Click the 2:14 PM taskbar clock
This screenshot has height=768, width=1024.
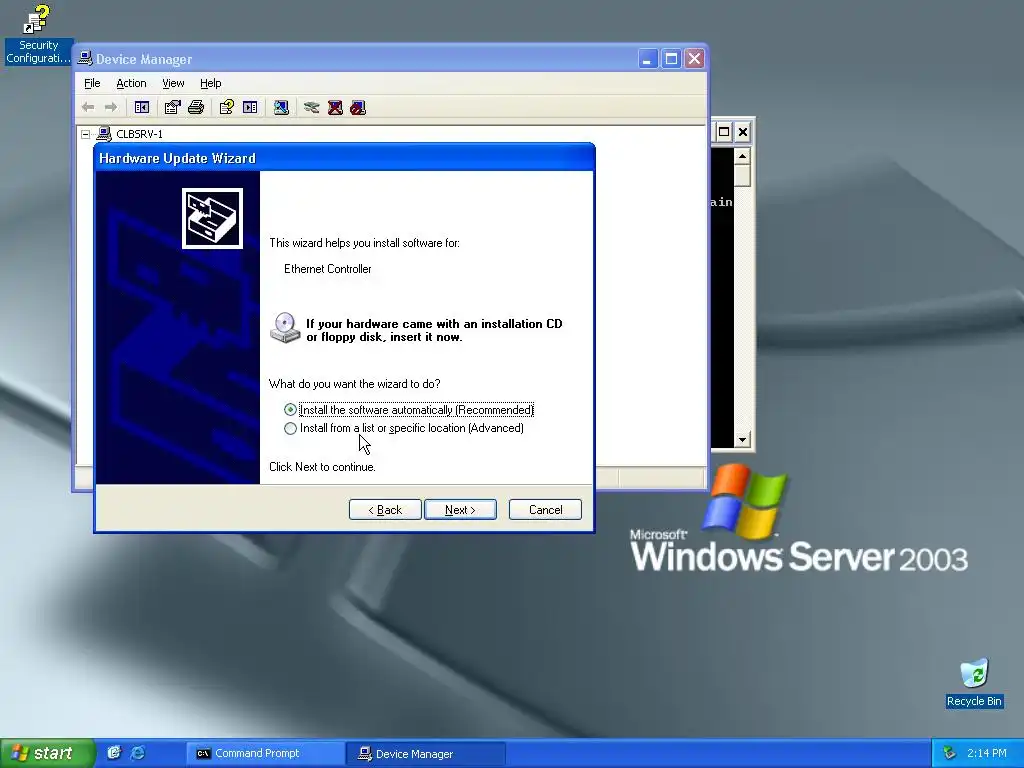coord(987,753)
